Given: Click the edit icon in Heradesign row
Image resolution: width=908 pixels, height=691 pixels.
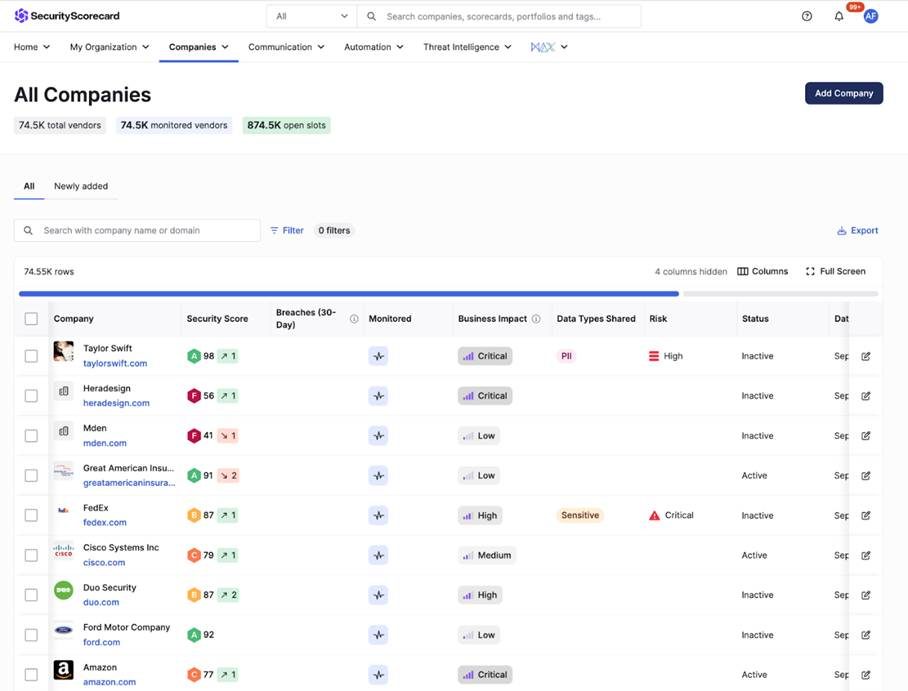Looking at the screenshot, I should 866,396.
